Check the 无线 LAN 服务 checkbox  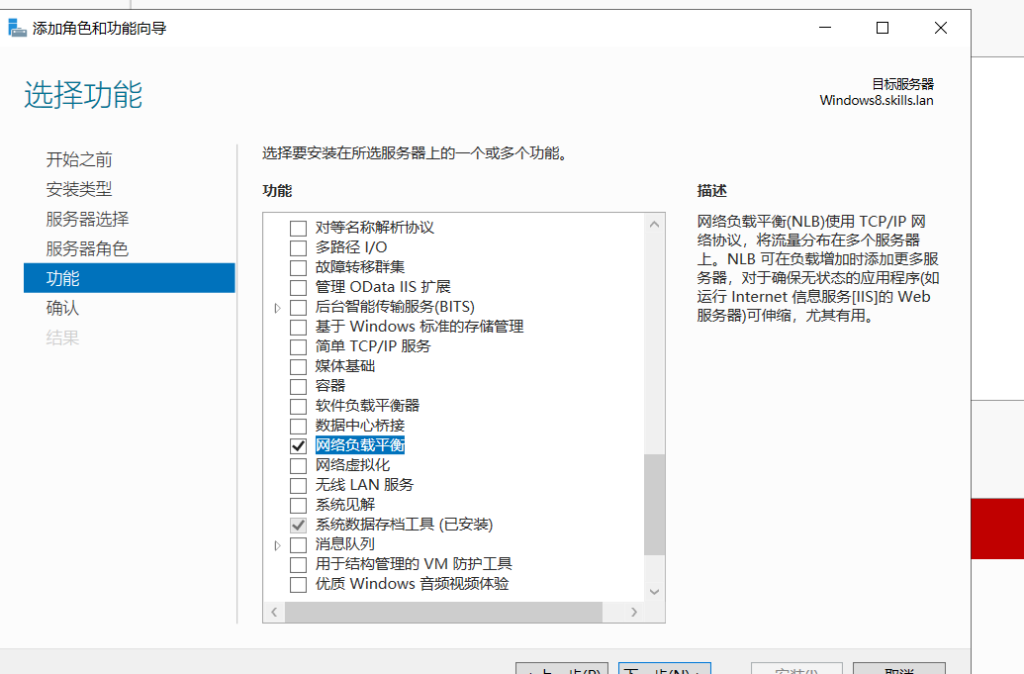[297, 485]
